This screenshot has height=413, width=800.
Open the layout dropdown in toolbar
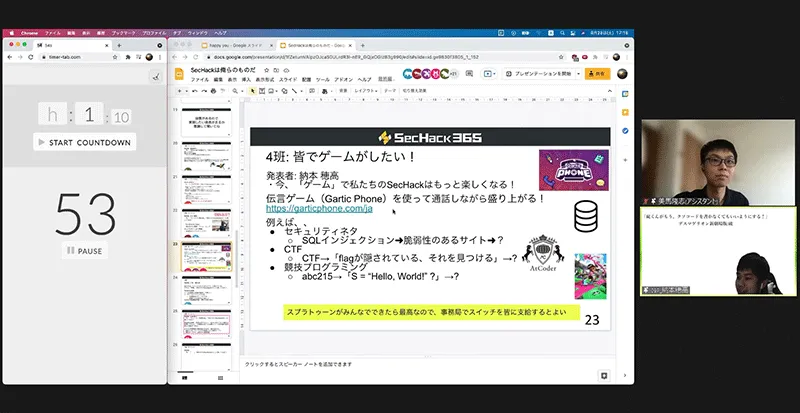pos(366,91)
